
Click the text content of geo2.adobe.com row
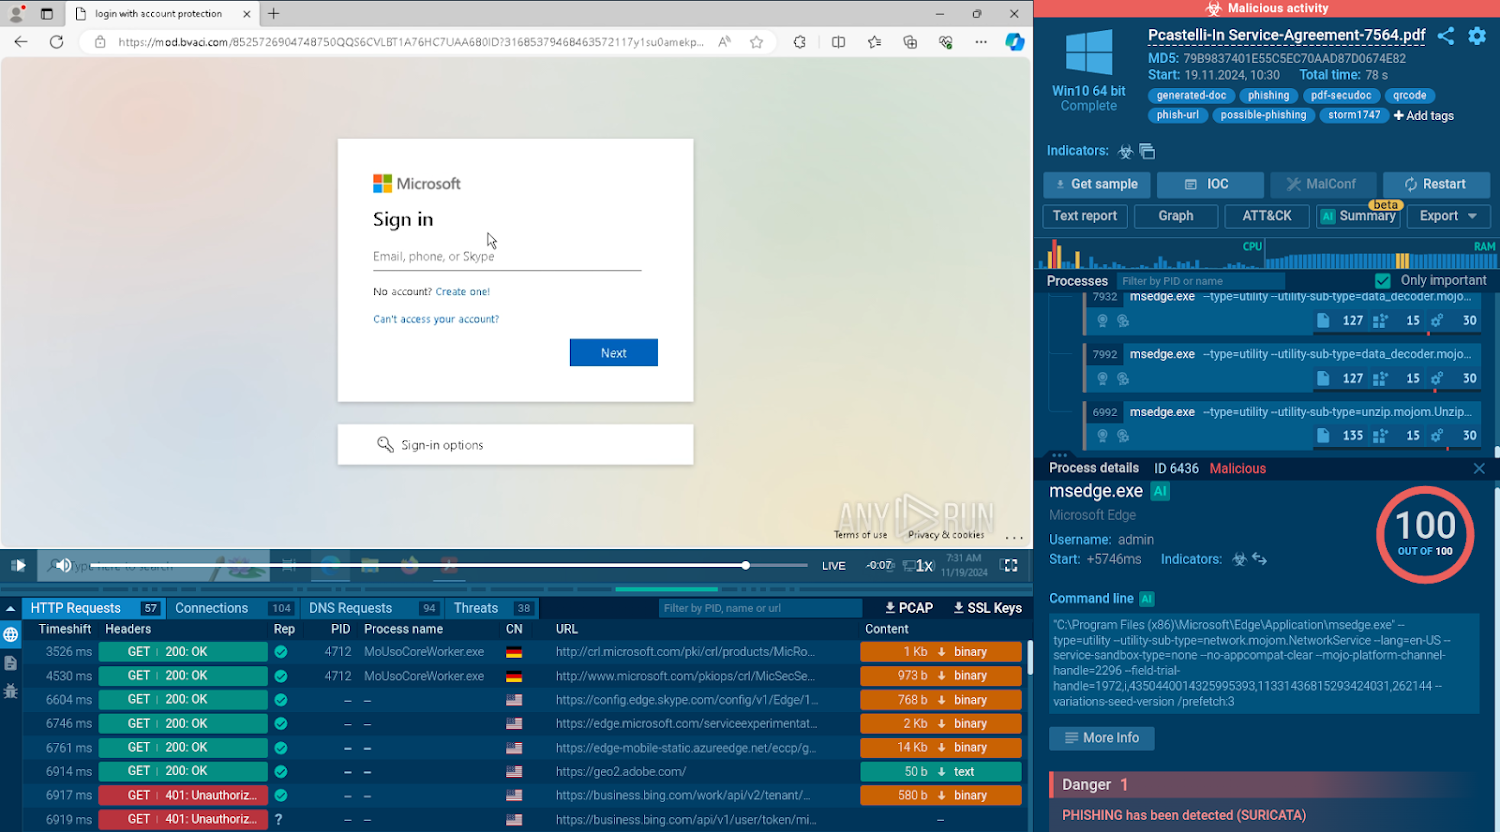[941, 772]
